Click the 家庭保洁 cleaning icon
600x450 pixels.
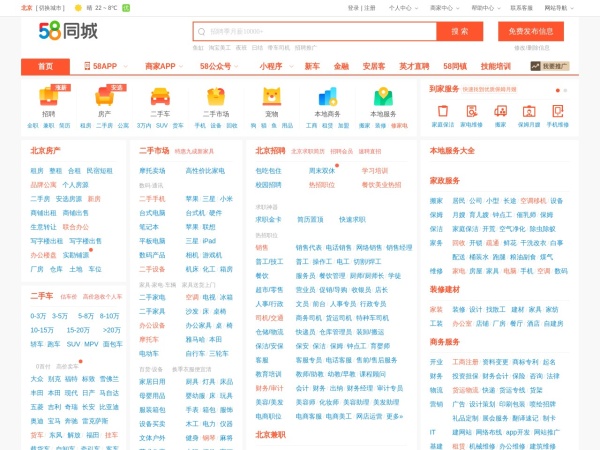click(442, 111)
